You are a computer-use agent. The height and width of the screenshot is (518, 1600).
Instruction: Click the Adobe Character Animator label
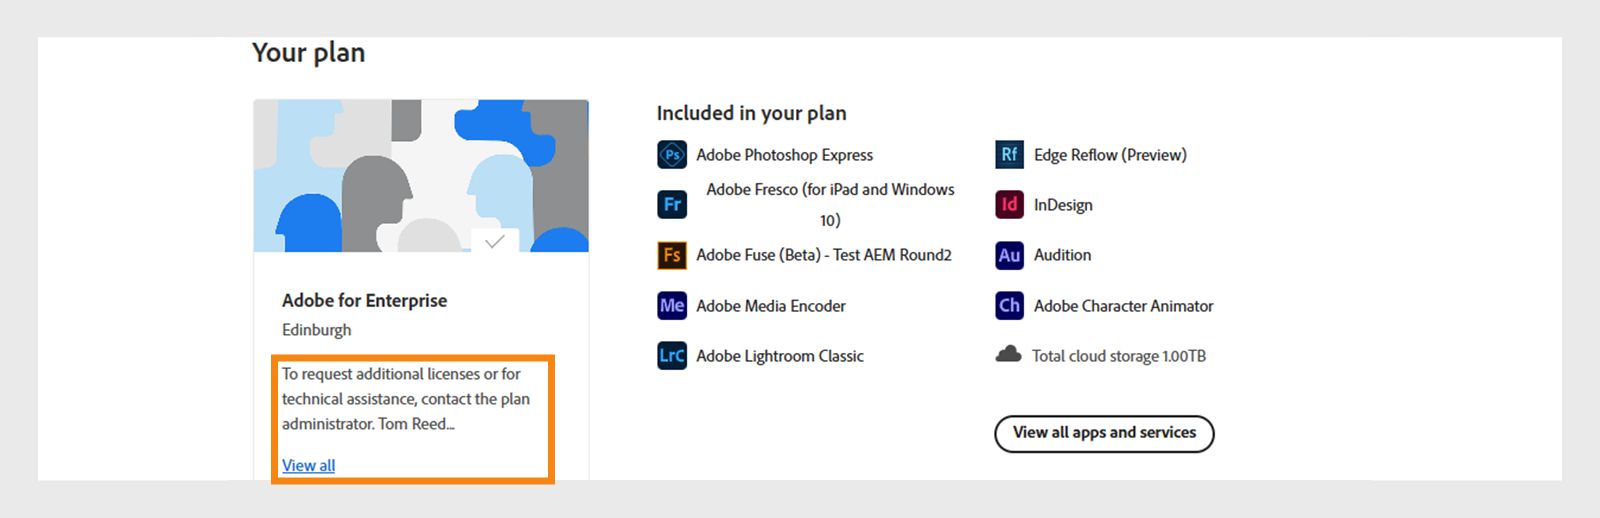1123,306
